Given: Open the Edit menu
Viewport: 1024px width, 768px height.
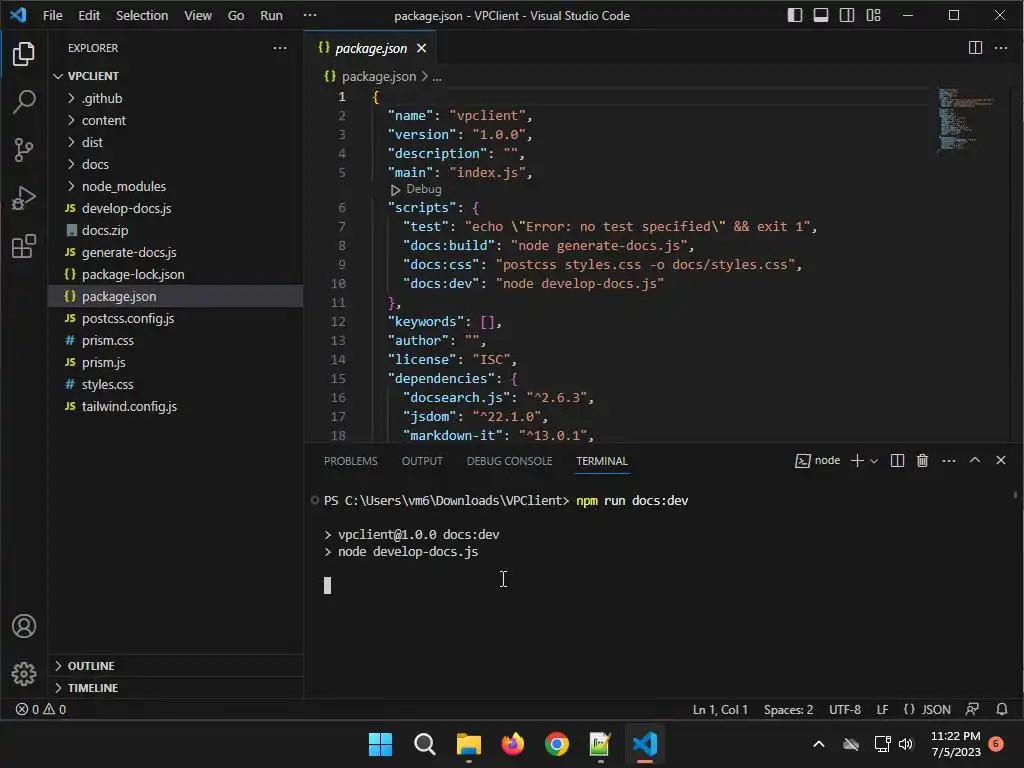Looking at the screenshot, I should pyautogui.click(x=89, y=15).
